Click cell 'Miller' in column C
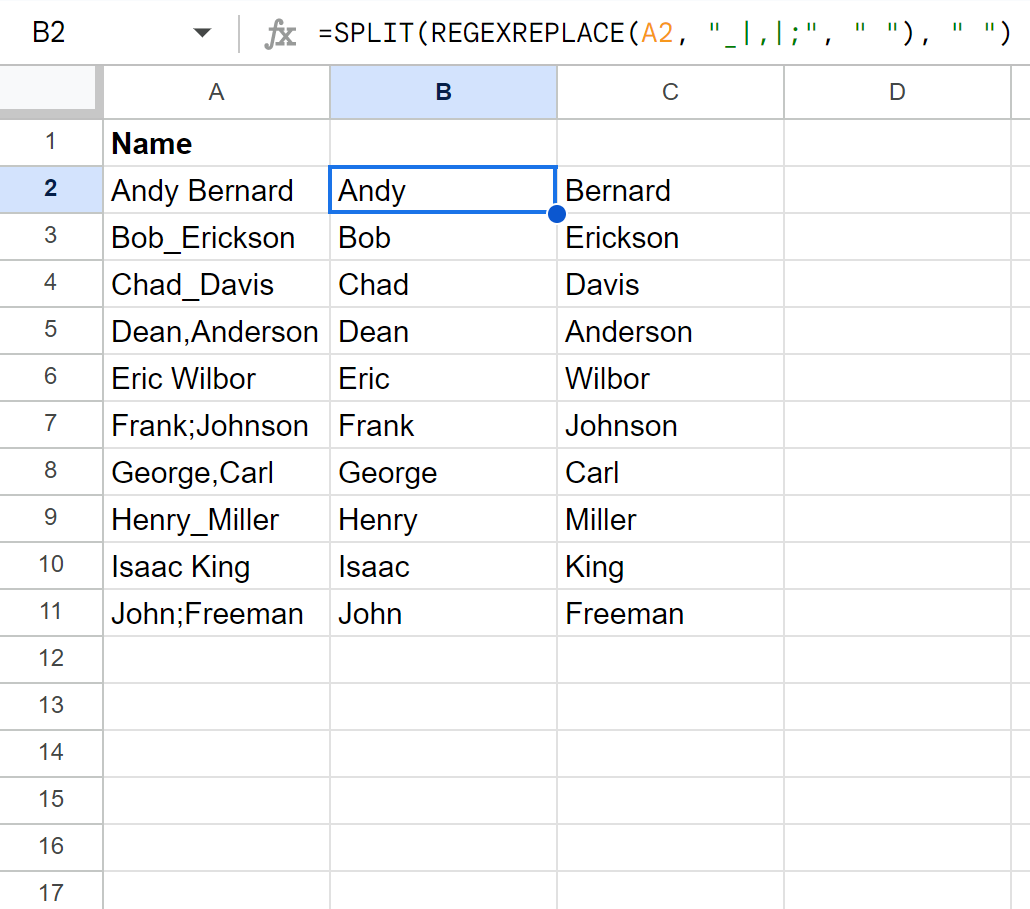This screenshot has height=909, width=1030. point(670,519)
